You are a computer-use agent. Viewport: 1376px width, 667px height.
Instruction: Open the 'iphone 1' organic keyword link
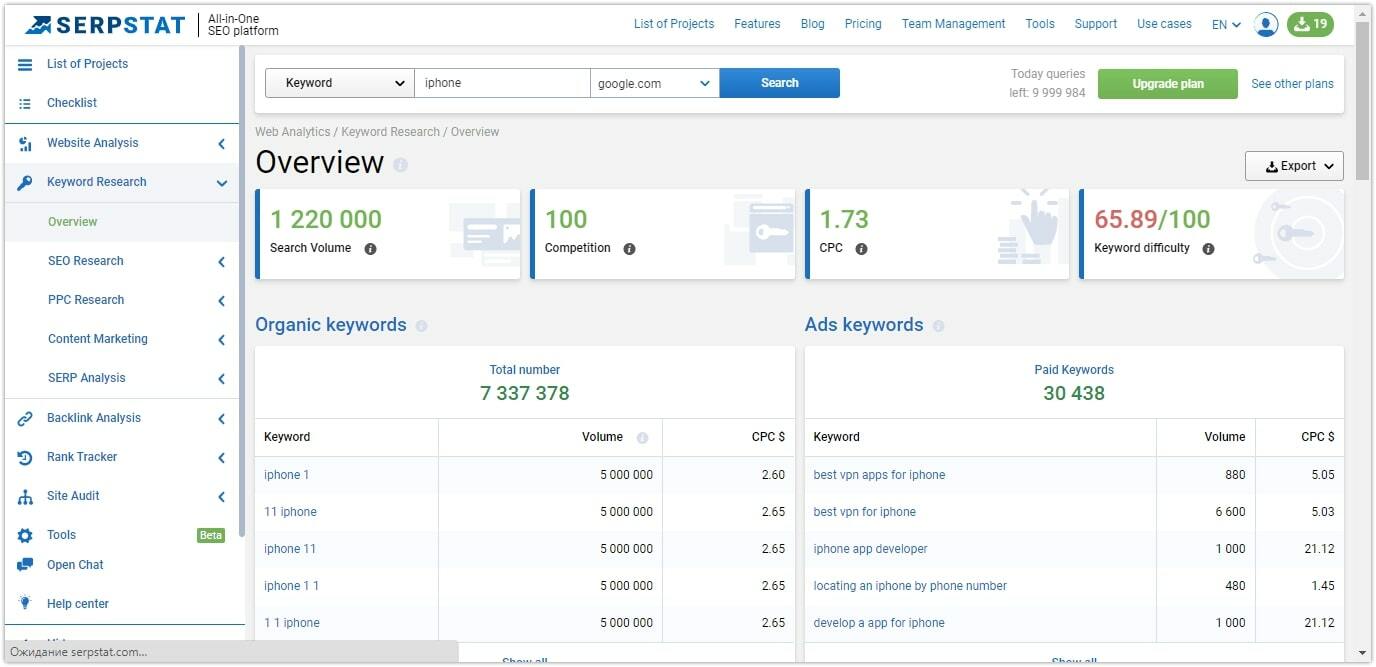click(287, 475)
